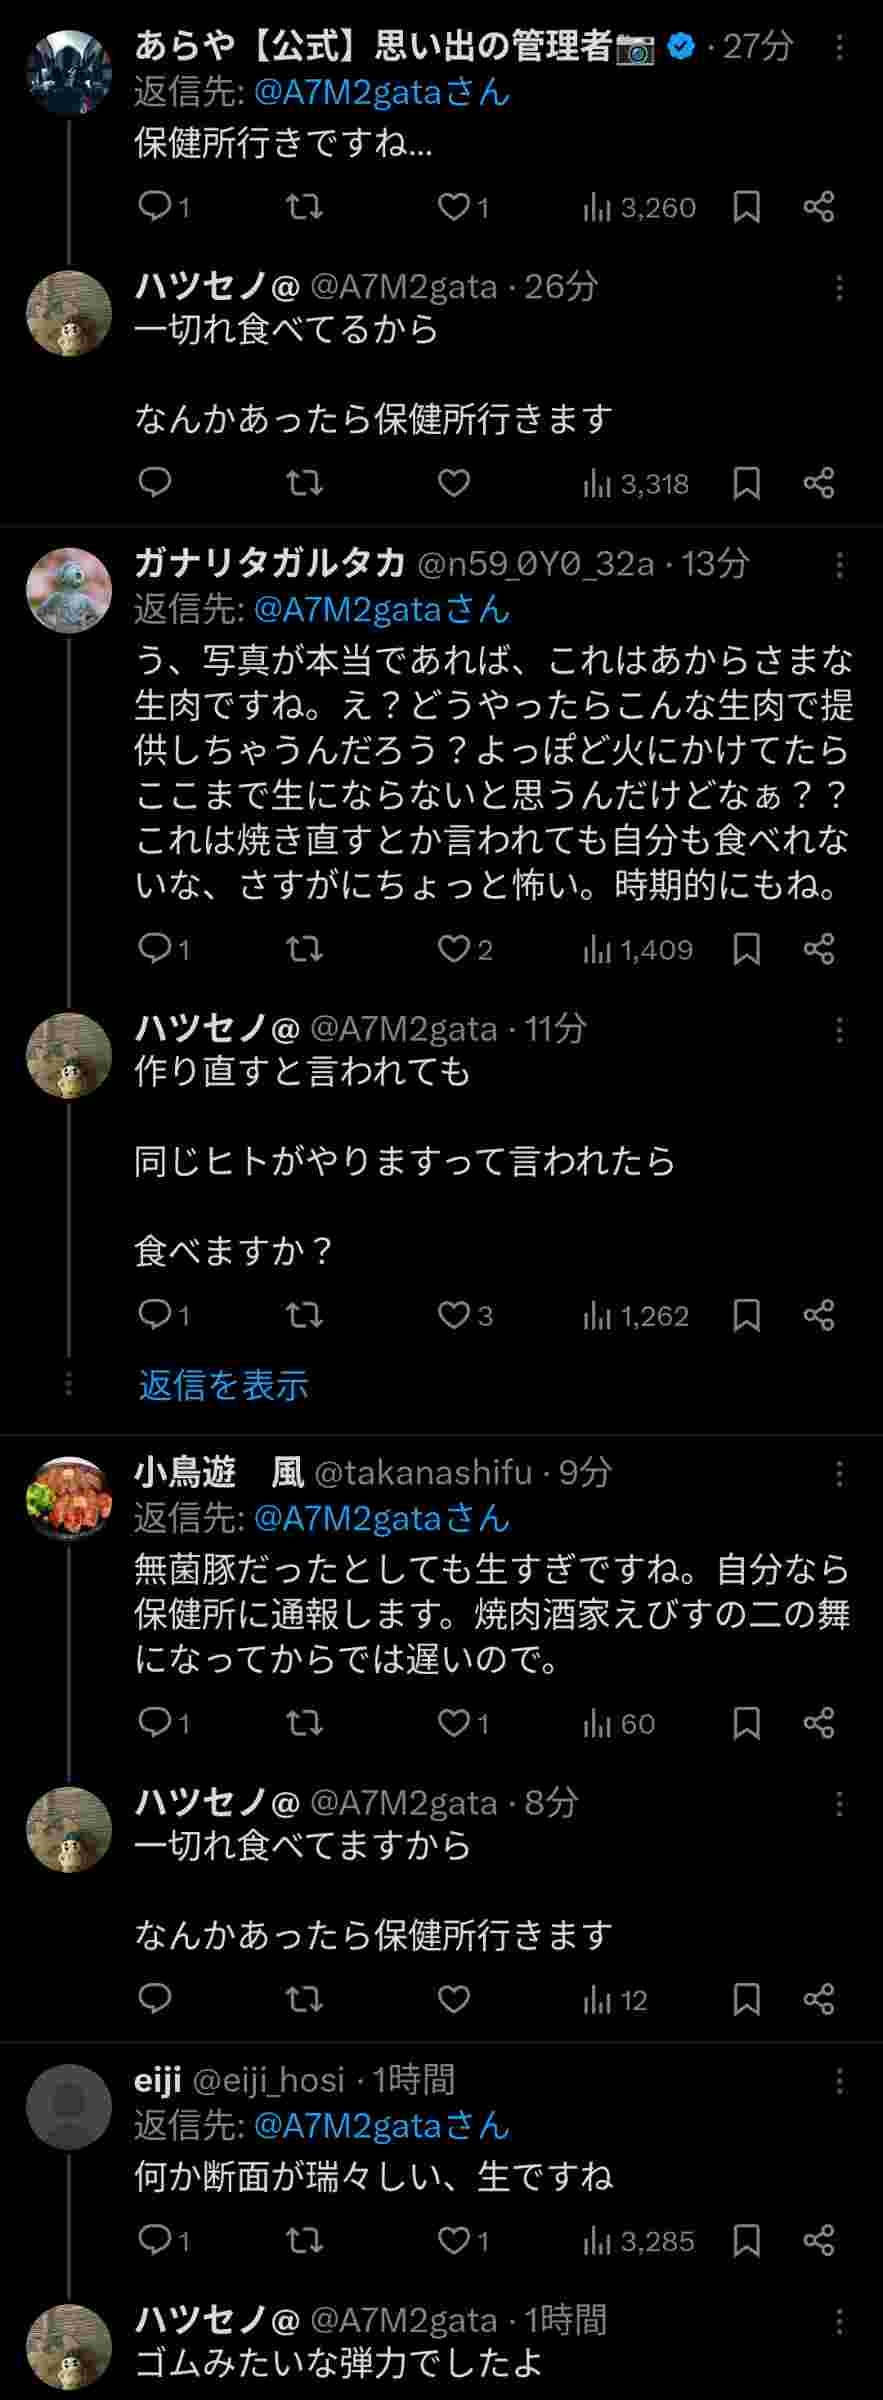The height and width of the screenshot is (2400, 883).
Task: Open @A7M2gata mention in 小鳥遊 風's reply
Action: 381,1518
